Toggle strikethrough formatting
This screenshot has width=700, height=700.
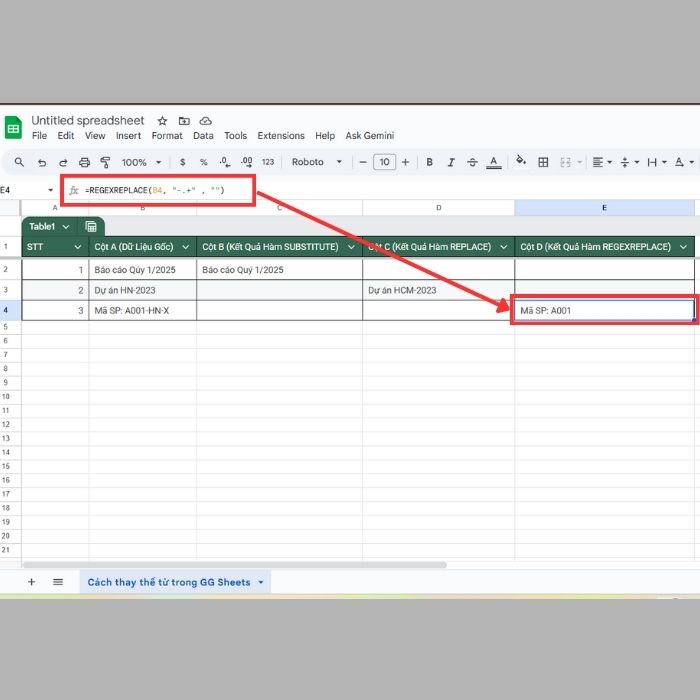coord(472,162)
